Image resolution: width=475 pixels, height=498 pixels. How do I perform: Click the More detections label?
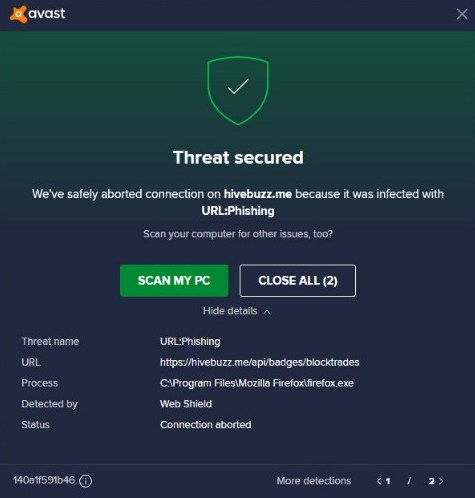pyautogui.click(x=314, y=481)
